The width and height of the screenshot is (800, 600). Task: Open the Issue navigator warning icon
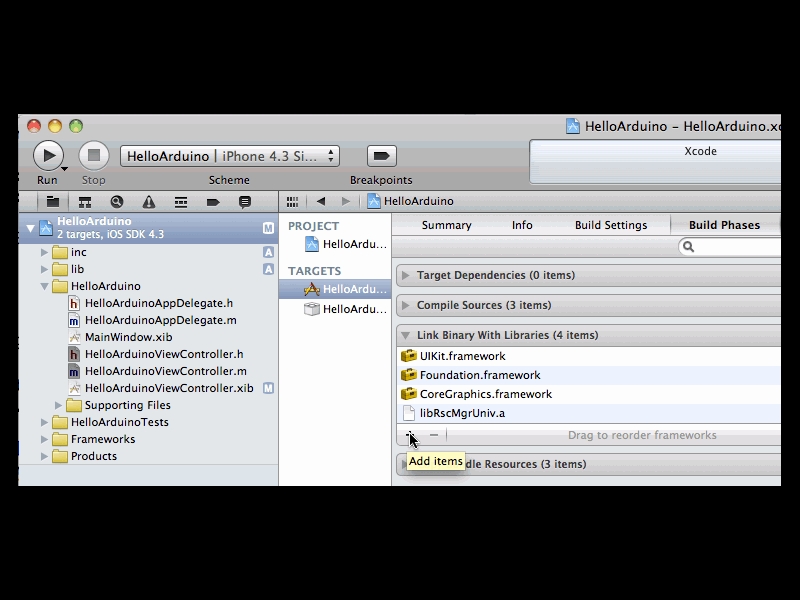(x=148, y=202)
